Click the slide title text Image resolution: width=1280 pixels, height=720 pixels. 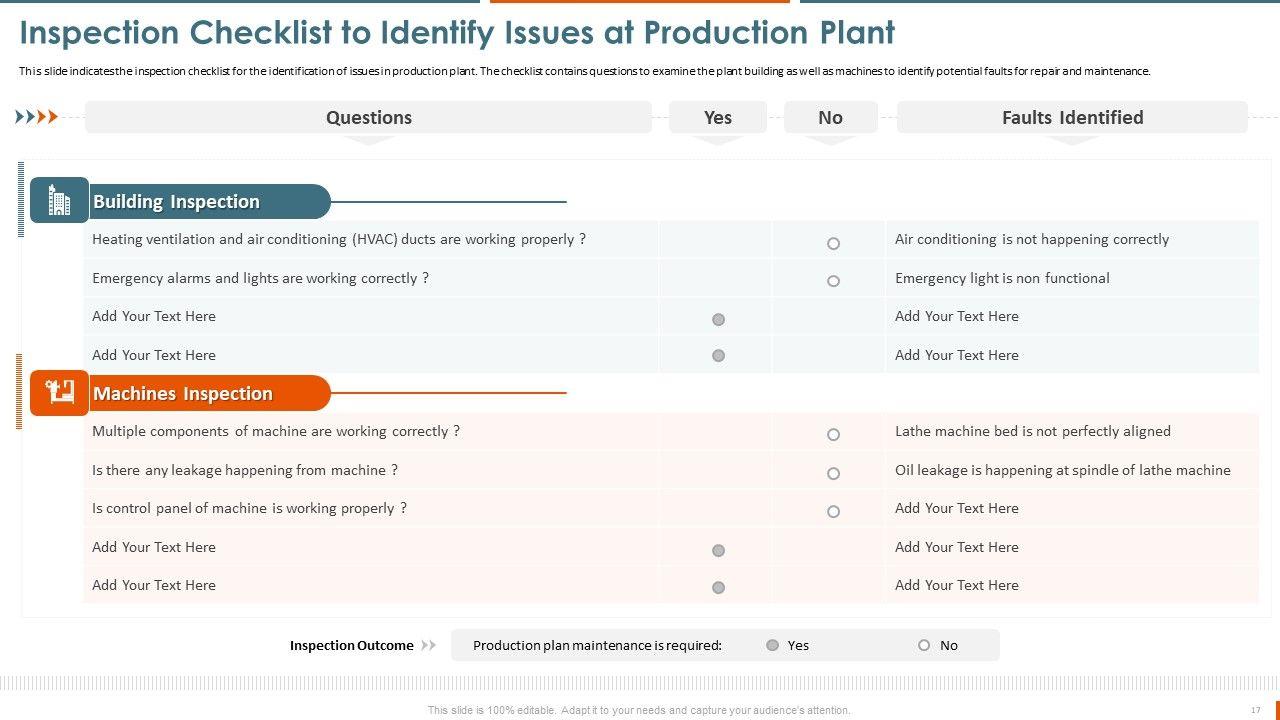(x=457, y=33)
